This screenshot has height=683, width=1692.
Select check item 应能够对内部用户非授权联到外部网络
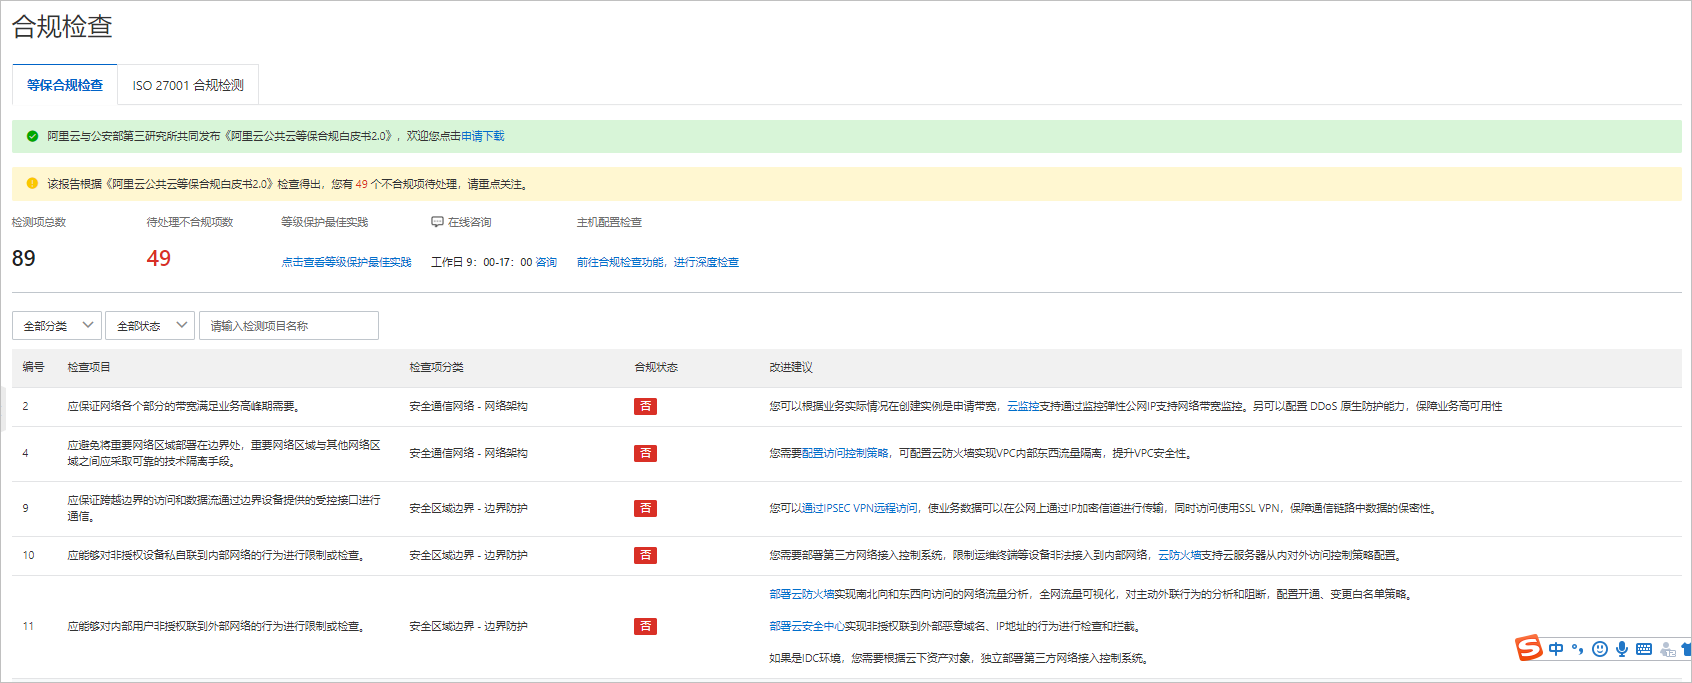click(x=215, y=626)
